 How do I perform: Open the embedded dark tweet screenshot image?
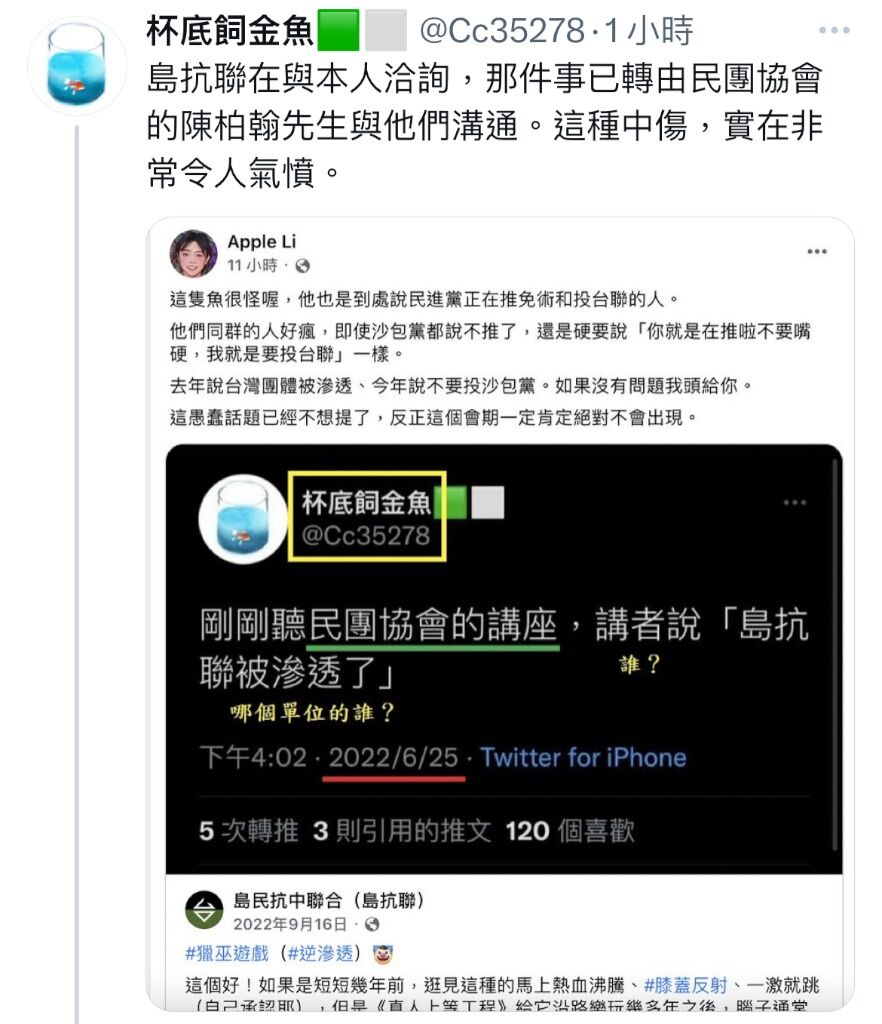[x=504, y=659]
